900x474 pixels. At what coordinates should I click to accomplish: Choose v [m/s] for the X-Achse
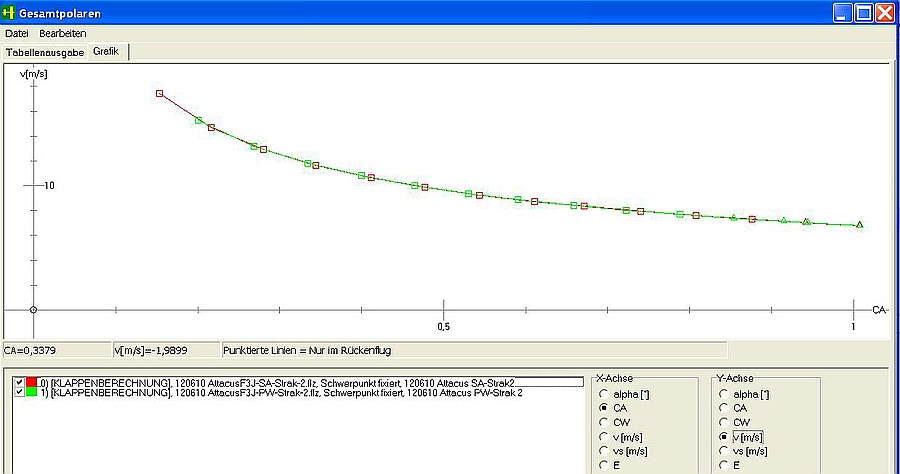tap(605, 437)
